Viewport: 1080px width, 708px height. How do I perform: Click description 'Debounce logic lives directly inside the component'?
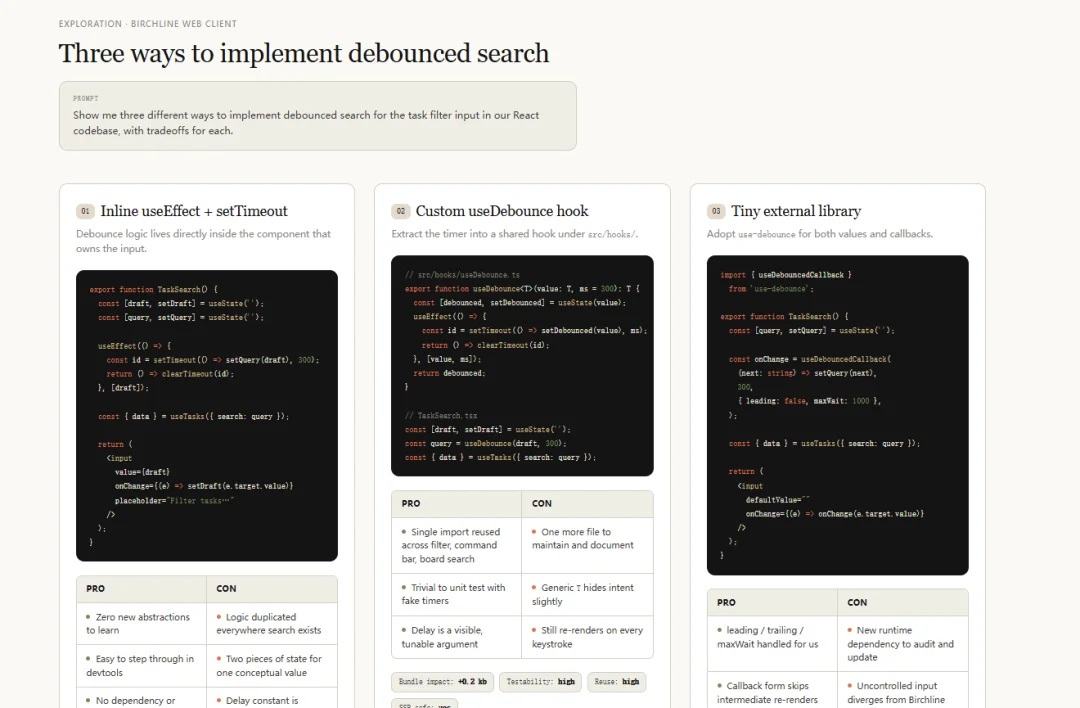click(203, 241)
